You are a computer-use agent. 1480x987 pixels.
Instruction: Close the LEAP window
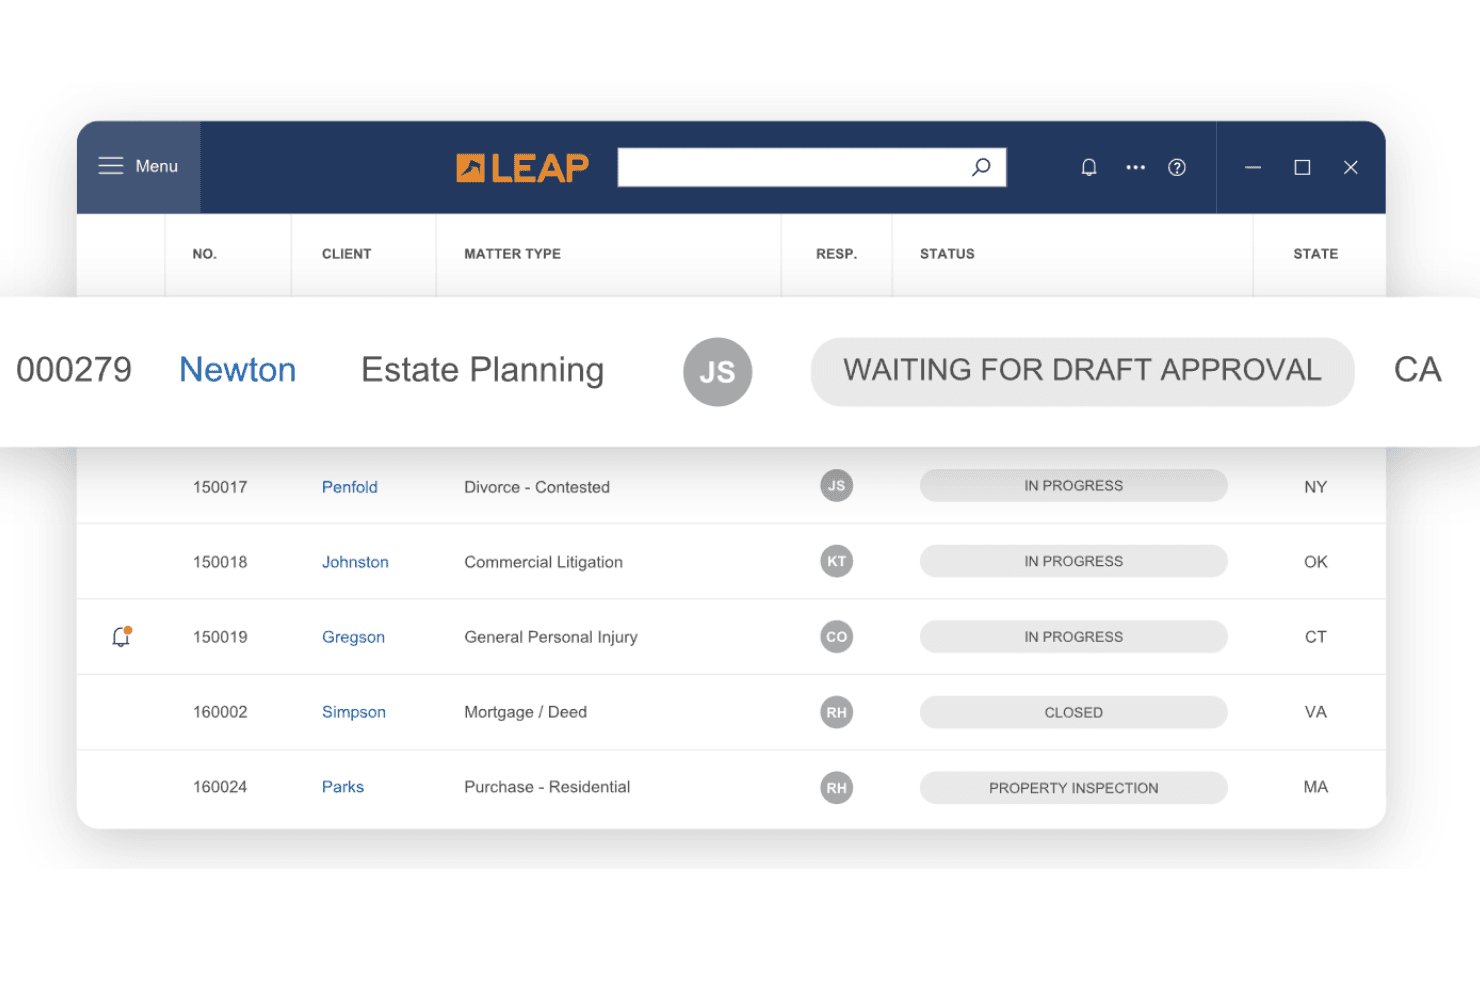pos(1350,167)
